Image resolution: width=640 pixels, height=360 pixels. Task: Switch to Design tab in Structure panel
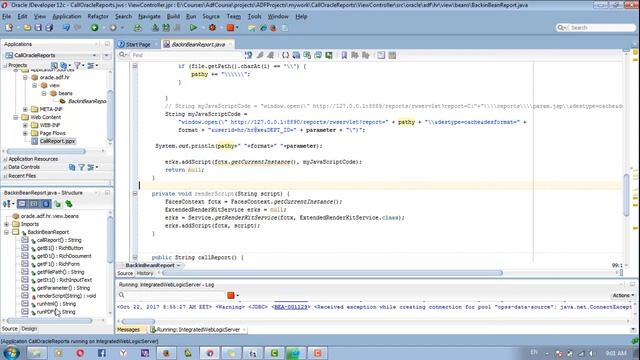tap(29, 329)
